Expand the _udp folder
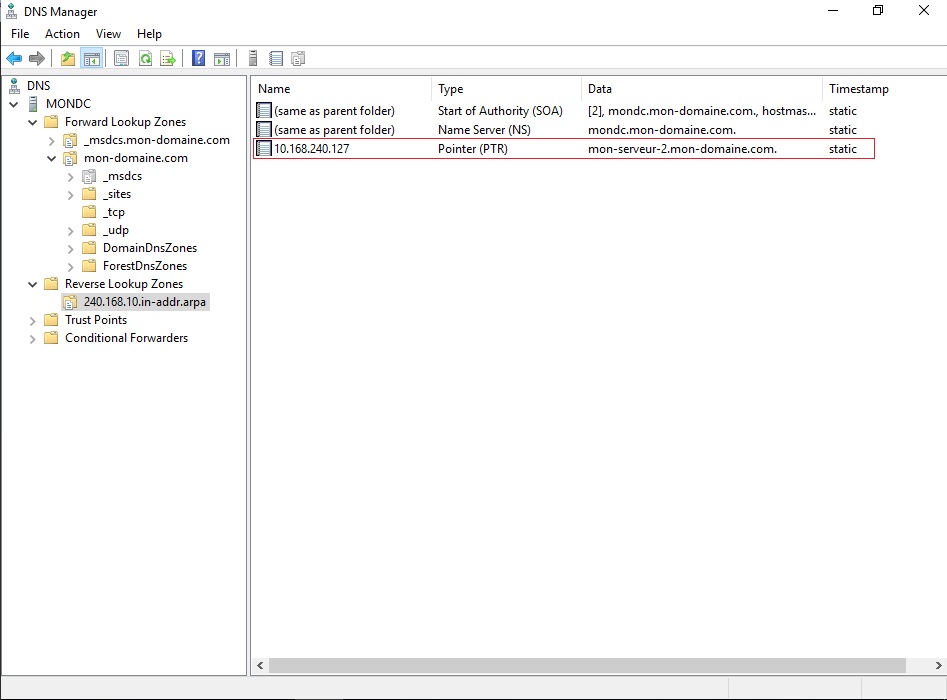Viewport: 947px width, 700px height. pos(71,231)
